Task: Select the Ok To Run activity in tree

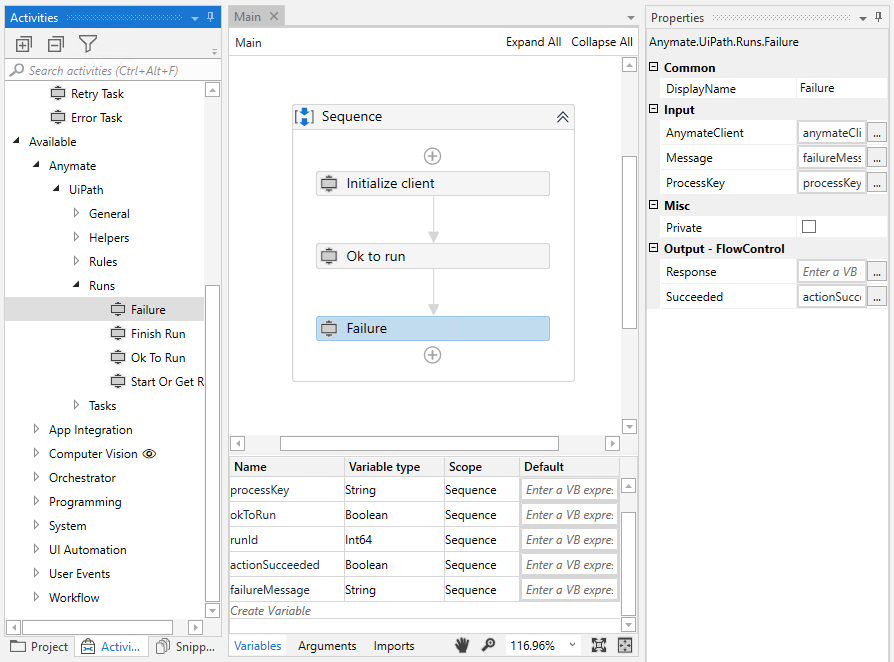Action: [148, 358]
